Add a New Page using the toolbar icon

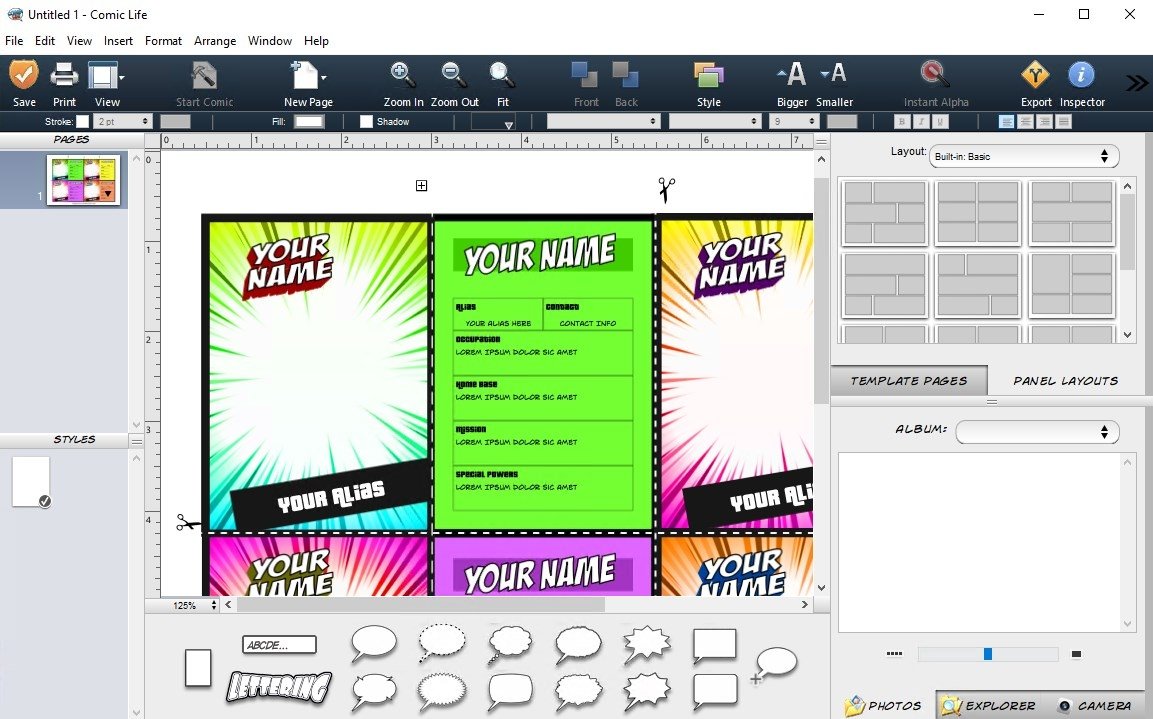click(x=304, y=75)
